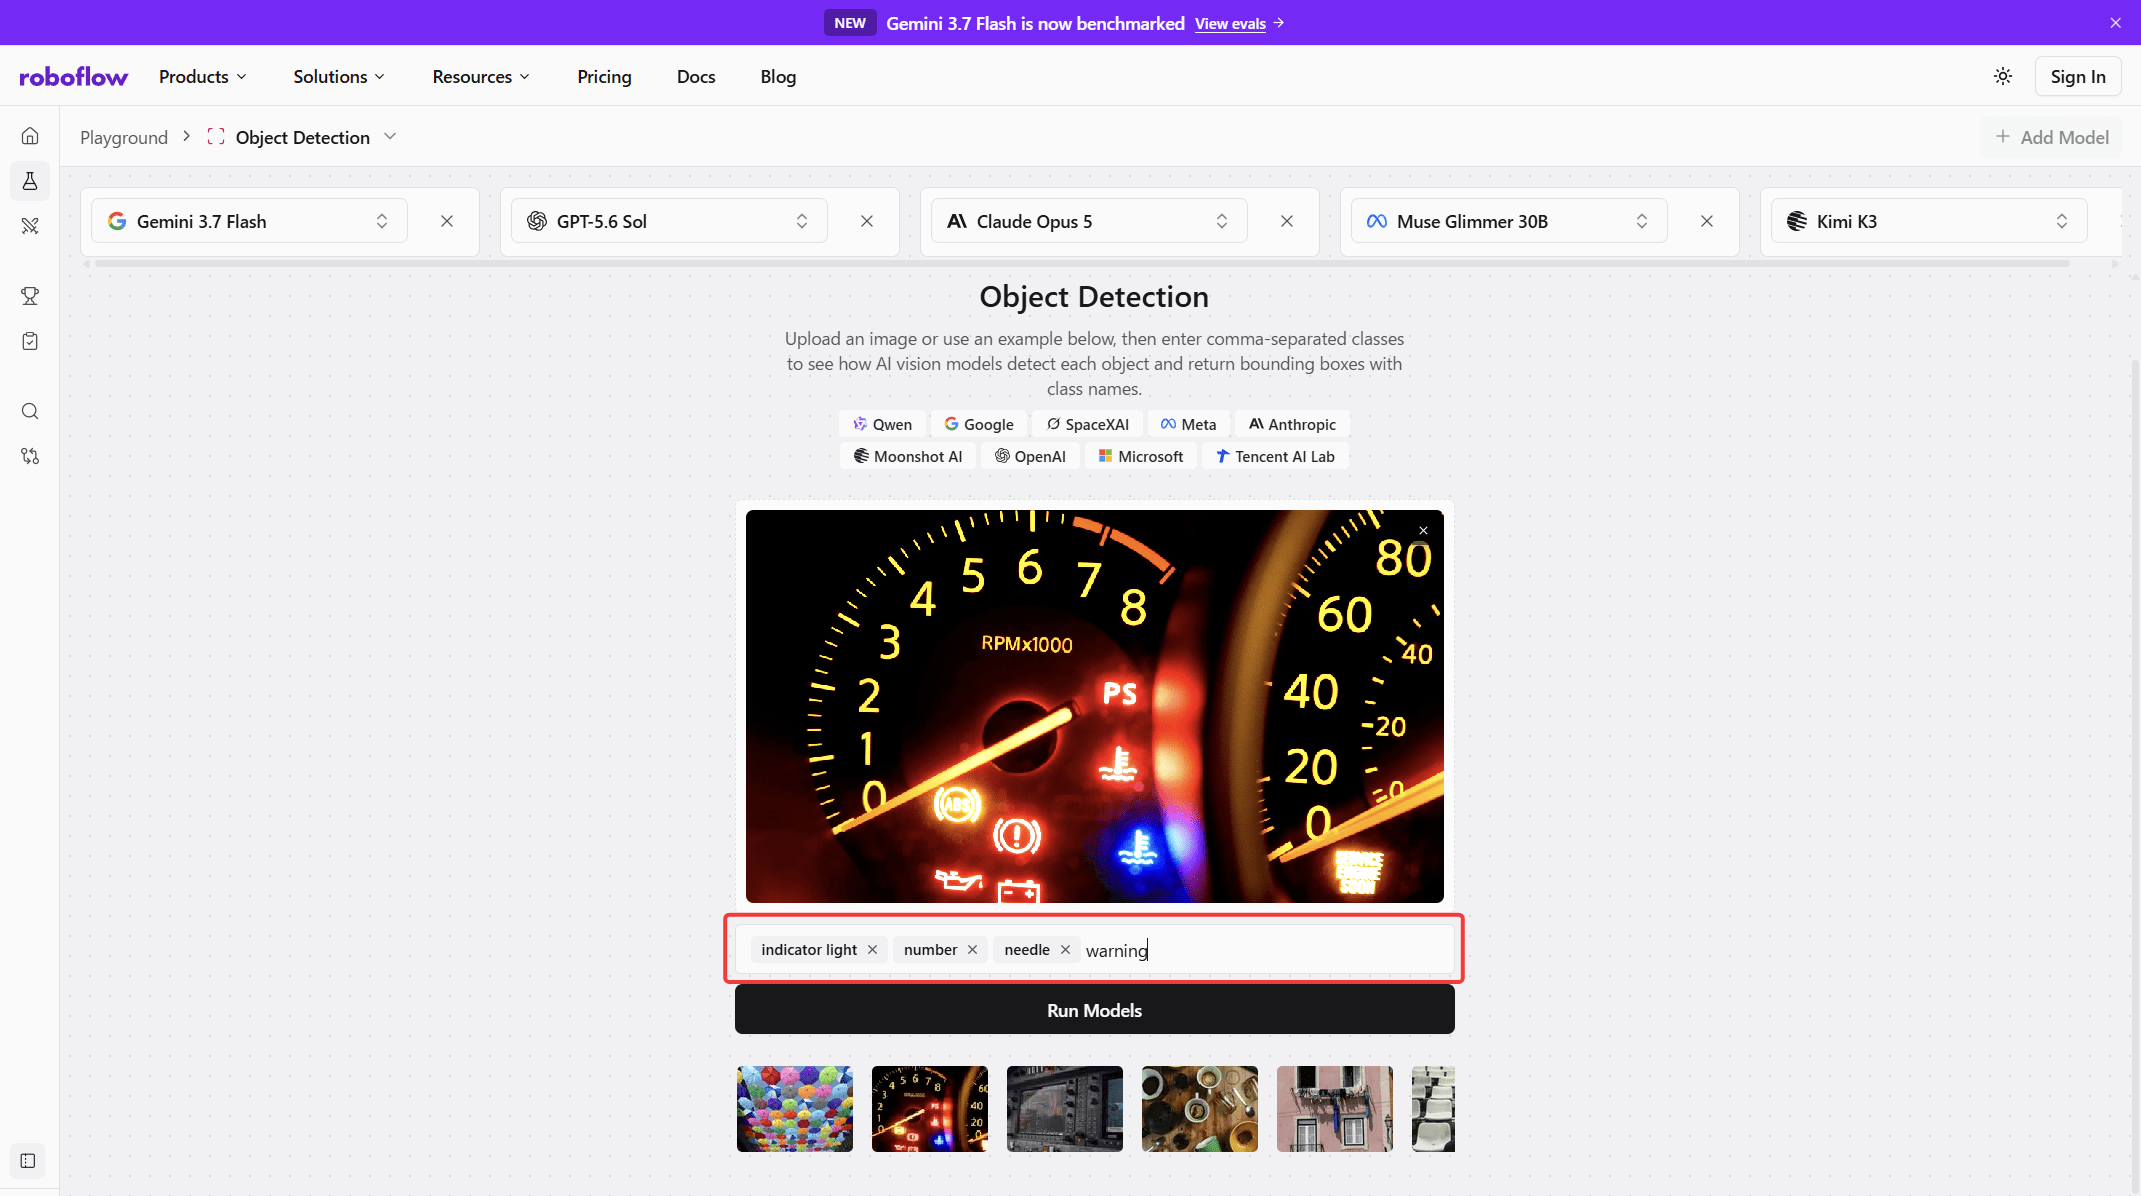Open the Blog page
The image size is (2141, 1196).
click(778, 77)
